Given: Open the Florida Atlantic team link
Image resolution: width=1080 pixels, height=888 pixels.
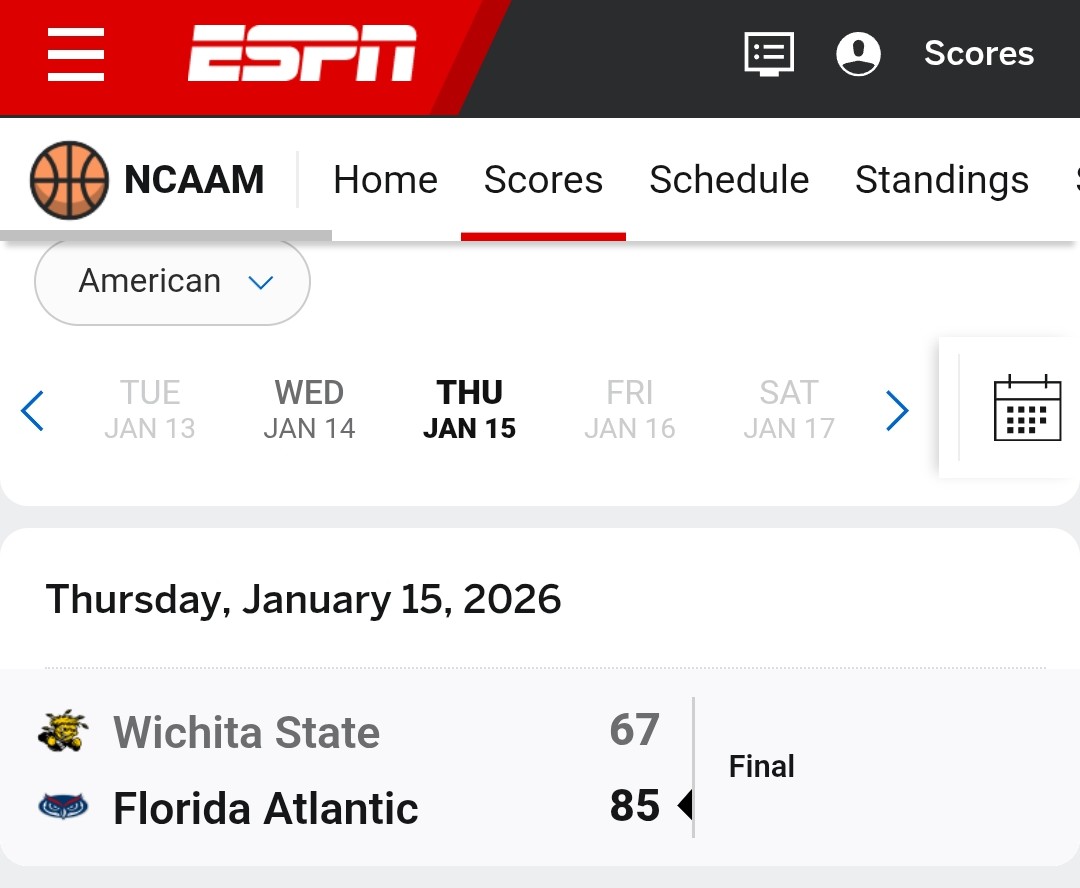Looking at the screenshot, I should click(265, 808).
